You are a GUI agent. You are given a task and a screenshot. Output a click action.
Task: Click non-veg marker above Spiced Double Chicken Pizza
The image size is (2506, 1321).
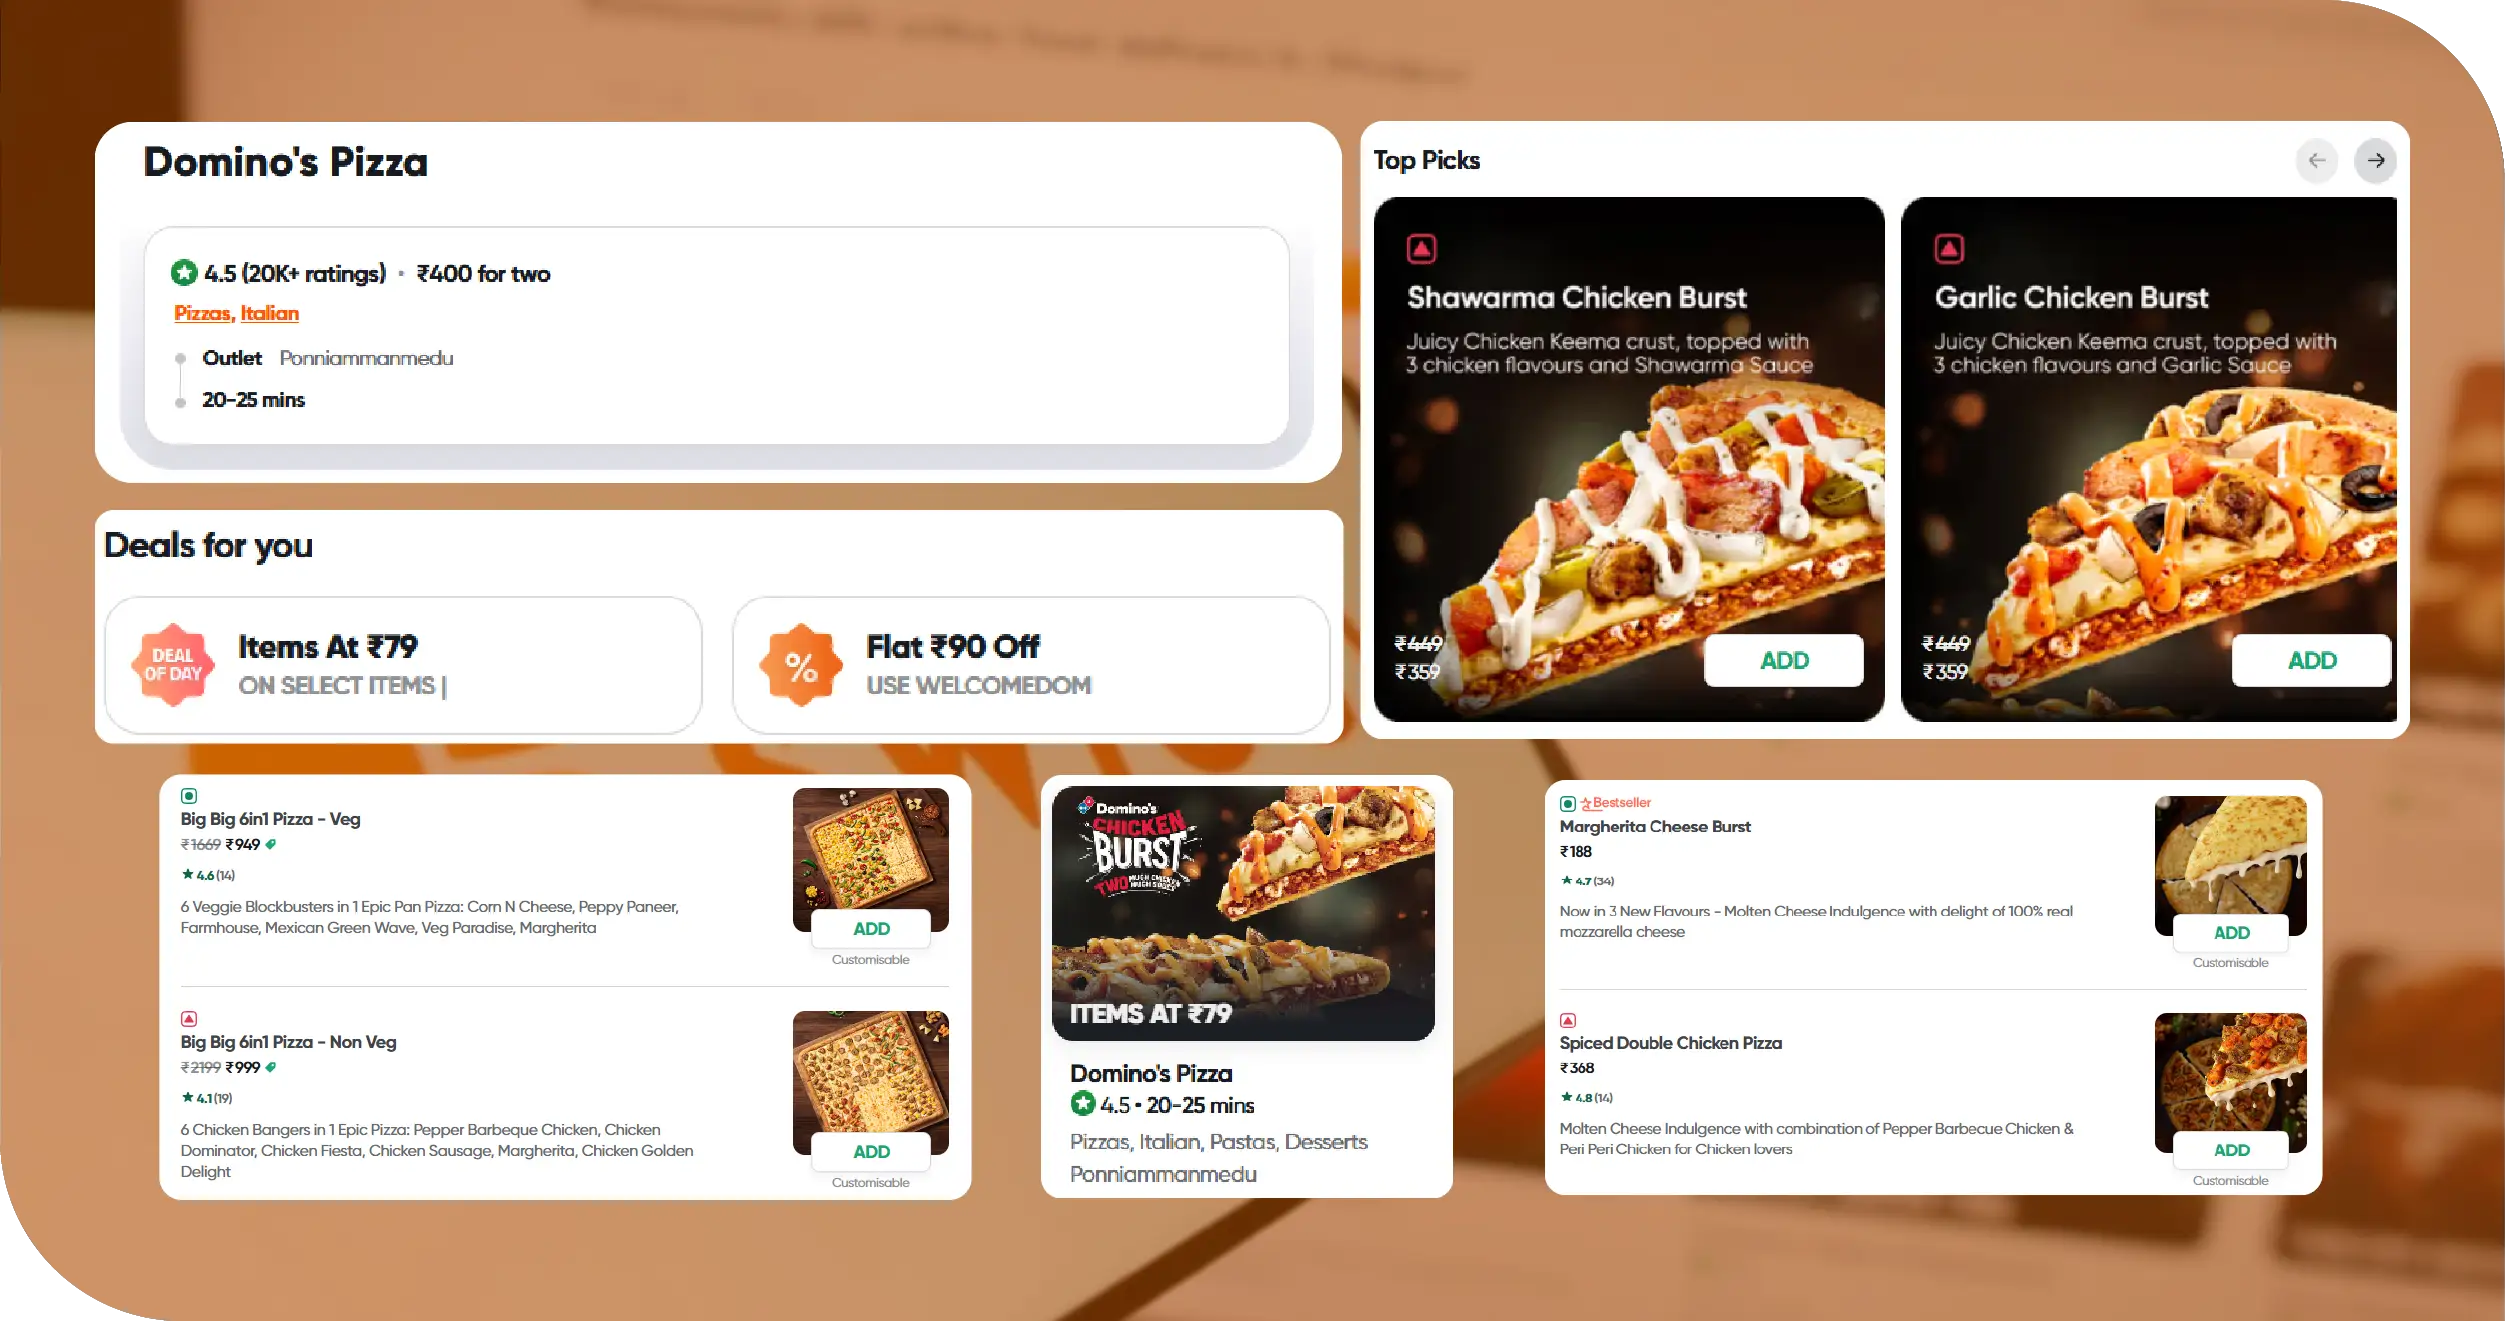coord(1568,1020)
